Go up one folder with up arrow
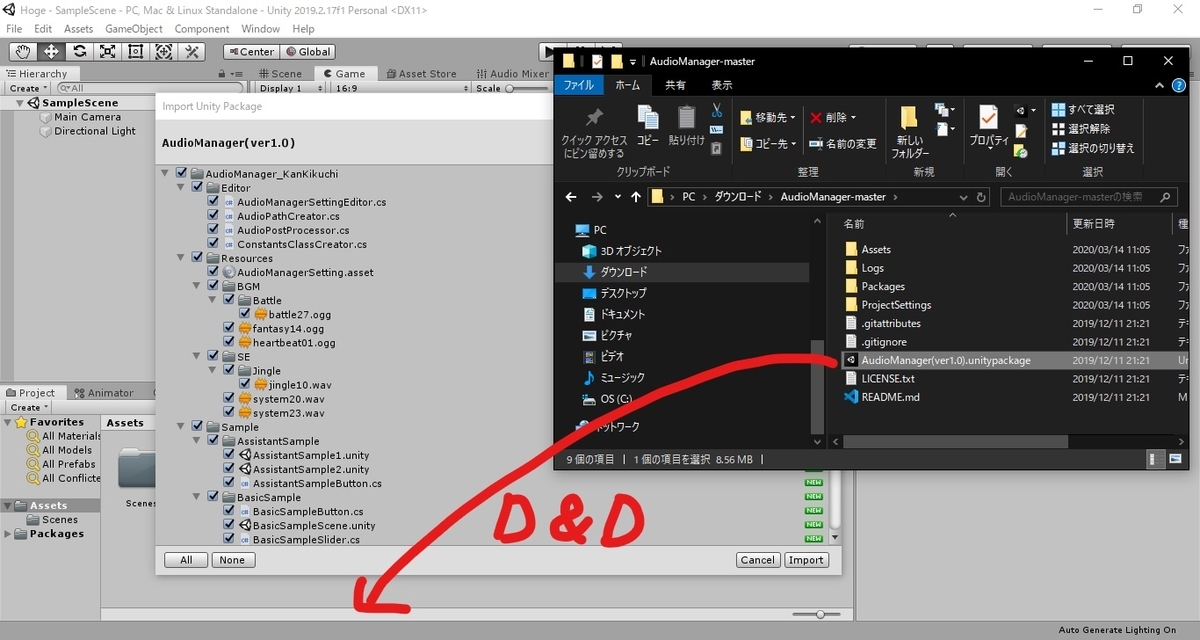The image size is (1200, 640). click(x=635, y=197)
